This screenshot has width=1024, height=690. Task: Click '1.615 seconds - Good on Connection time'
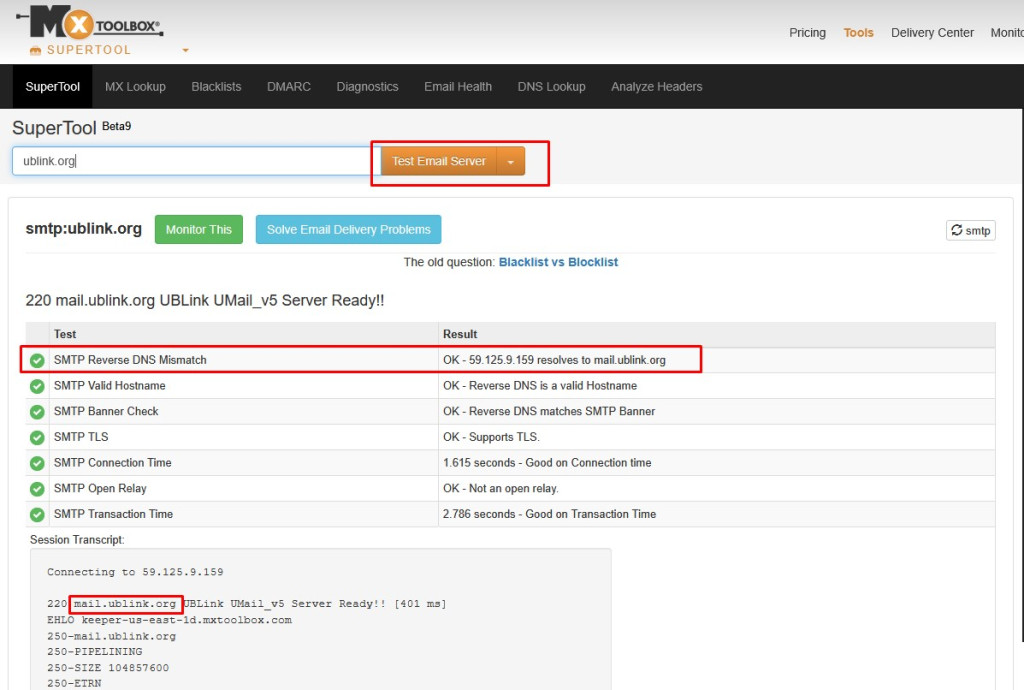tap(547, 463)
